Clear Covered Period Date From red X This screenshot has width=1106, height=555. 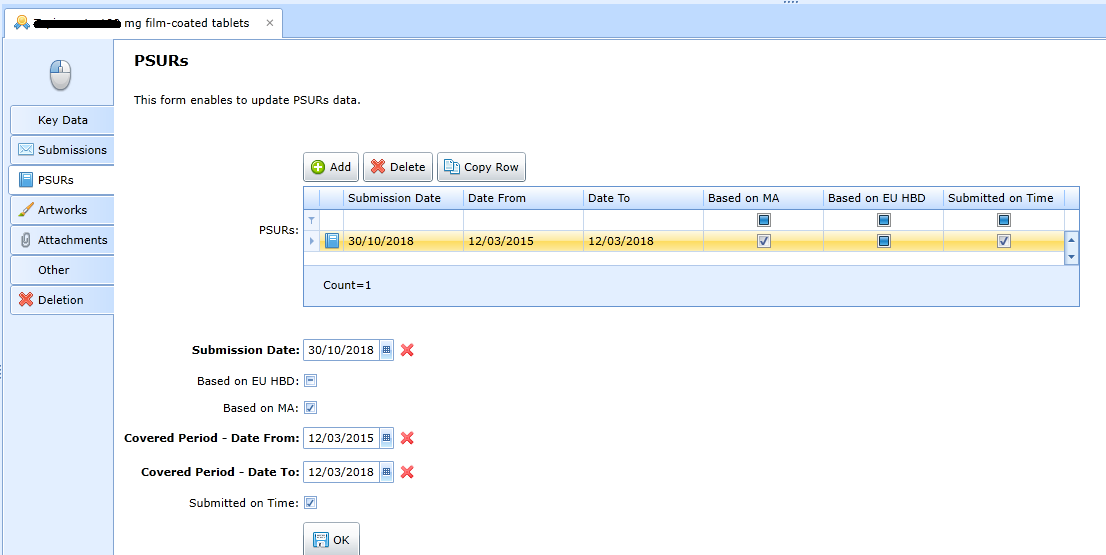click(407, 438)
